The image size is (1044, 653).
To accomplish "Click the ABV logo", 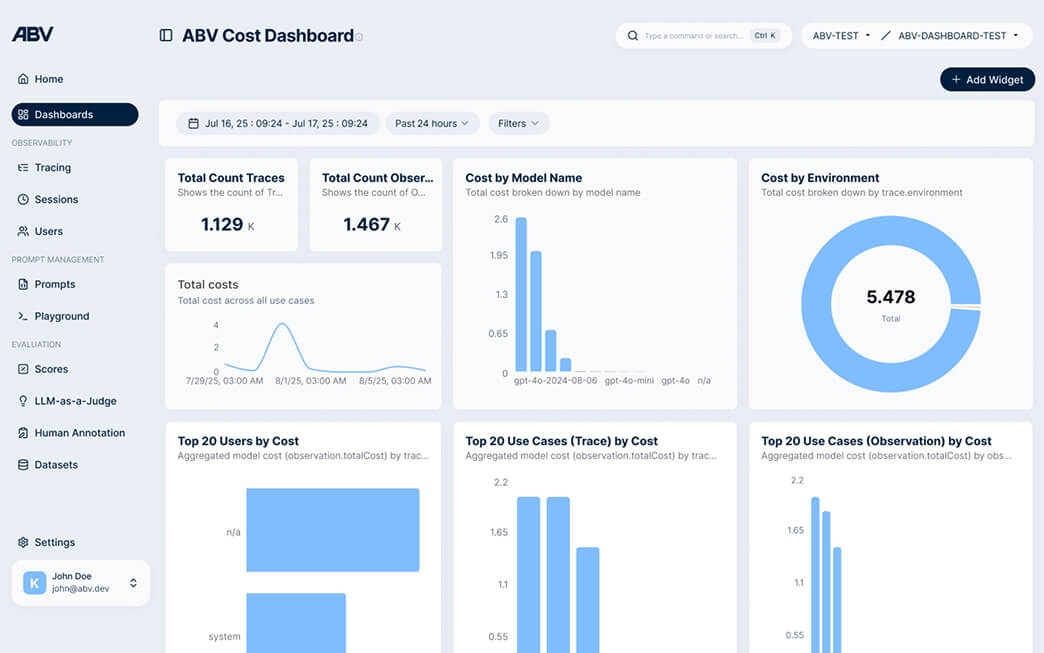I will [x=32, y=34].
